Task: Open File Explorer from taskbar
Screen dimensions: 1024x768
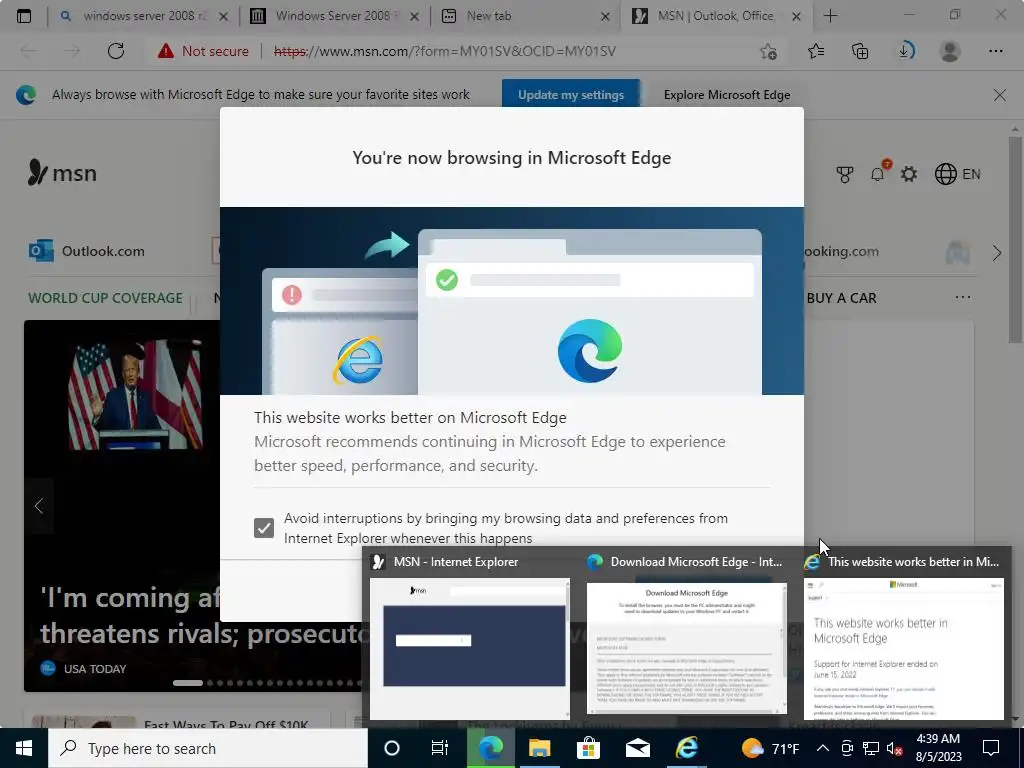Action: point(539,748)
